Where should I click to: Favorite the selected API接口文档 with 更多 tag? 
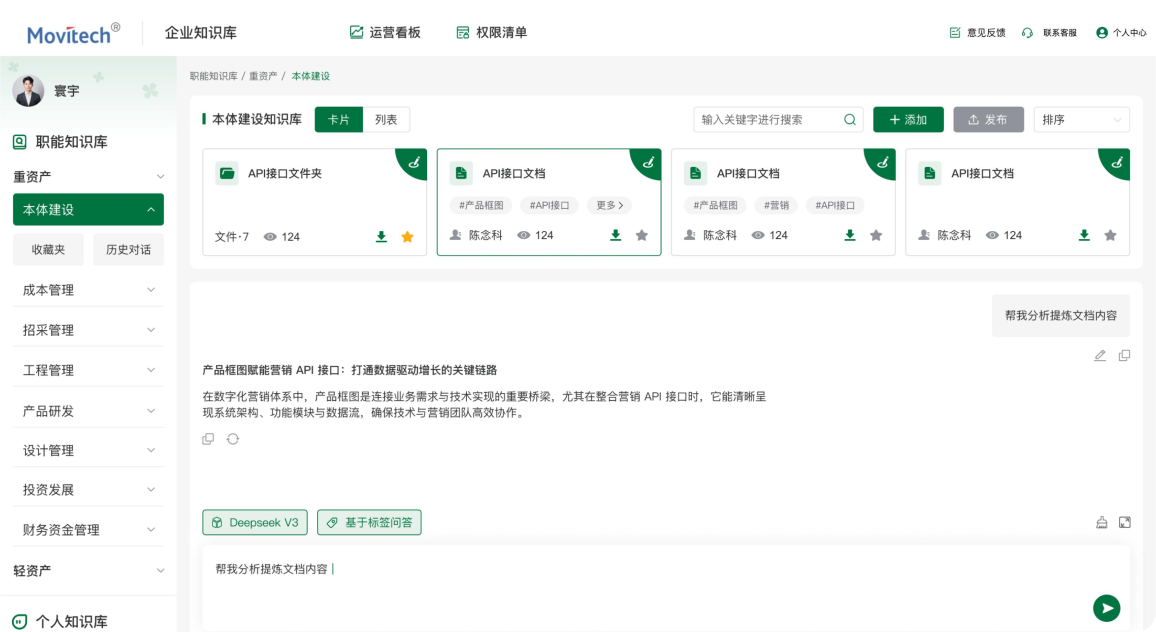click(x=642, y=235)
